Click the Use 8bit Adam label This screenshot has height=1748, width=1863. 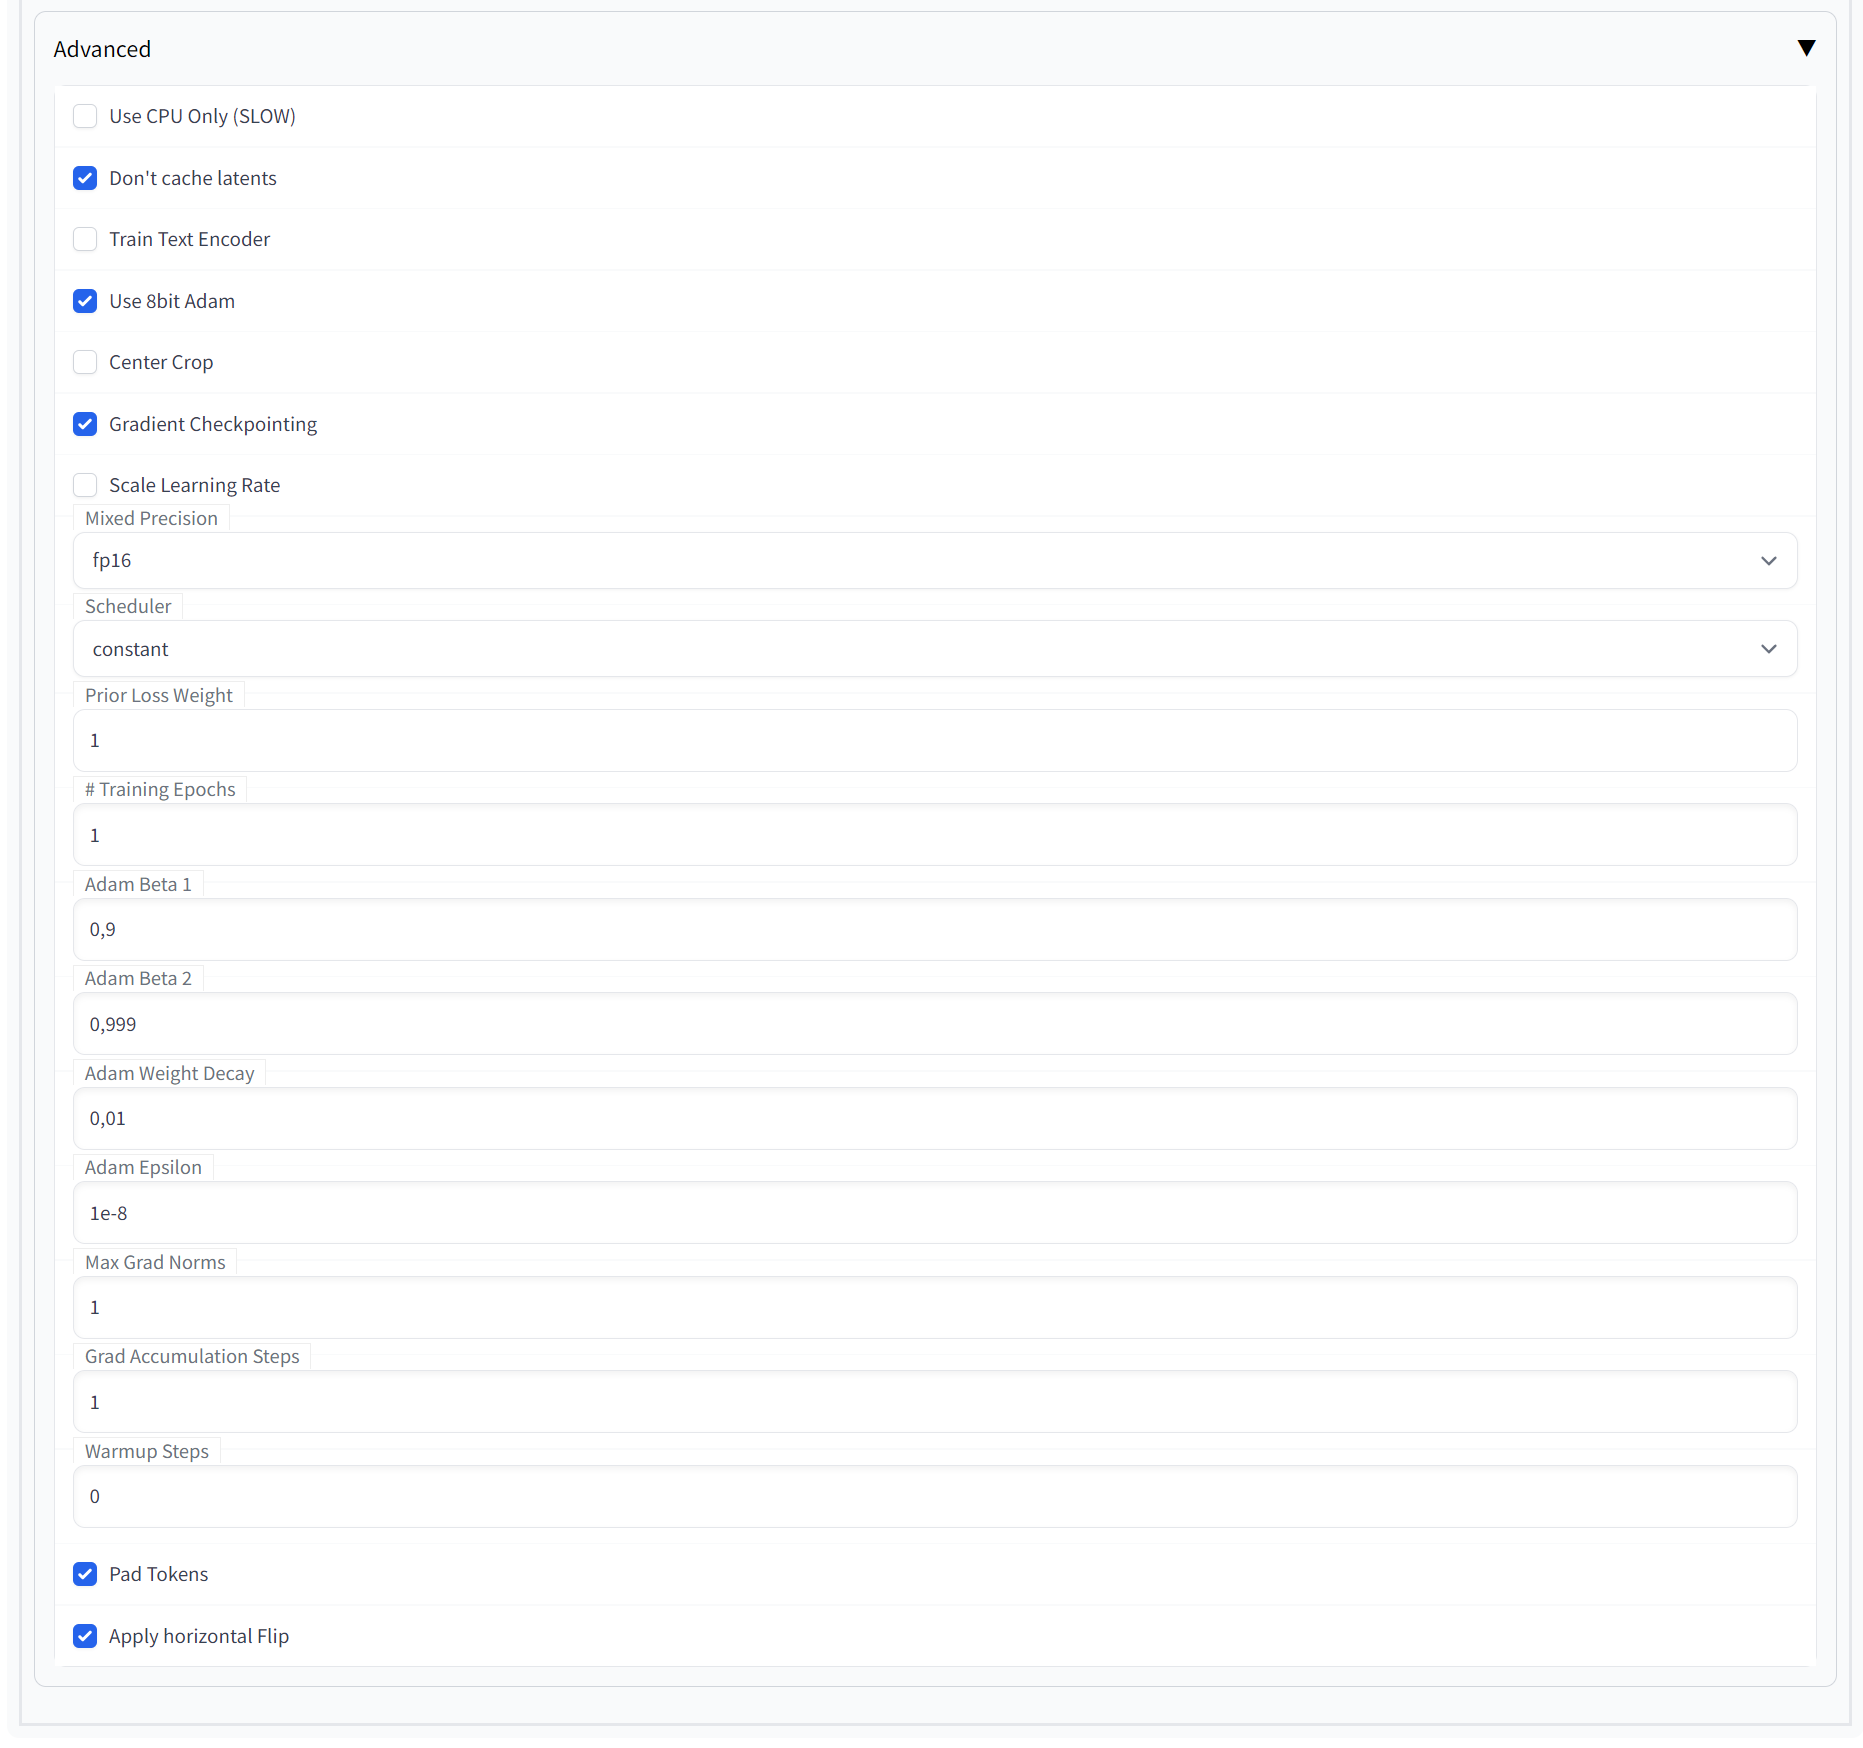pyautogui.click(x=172, y=301)
